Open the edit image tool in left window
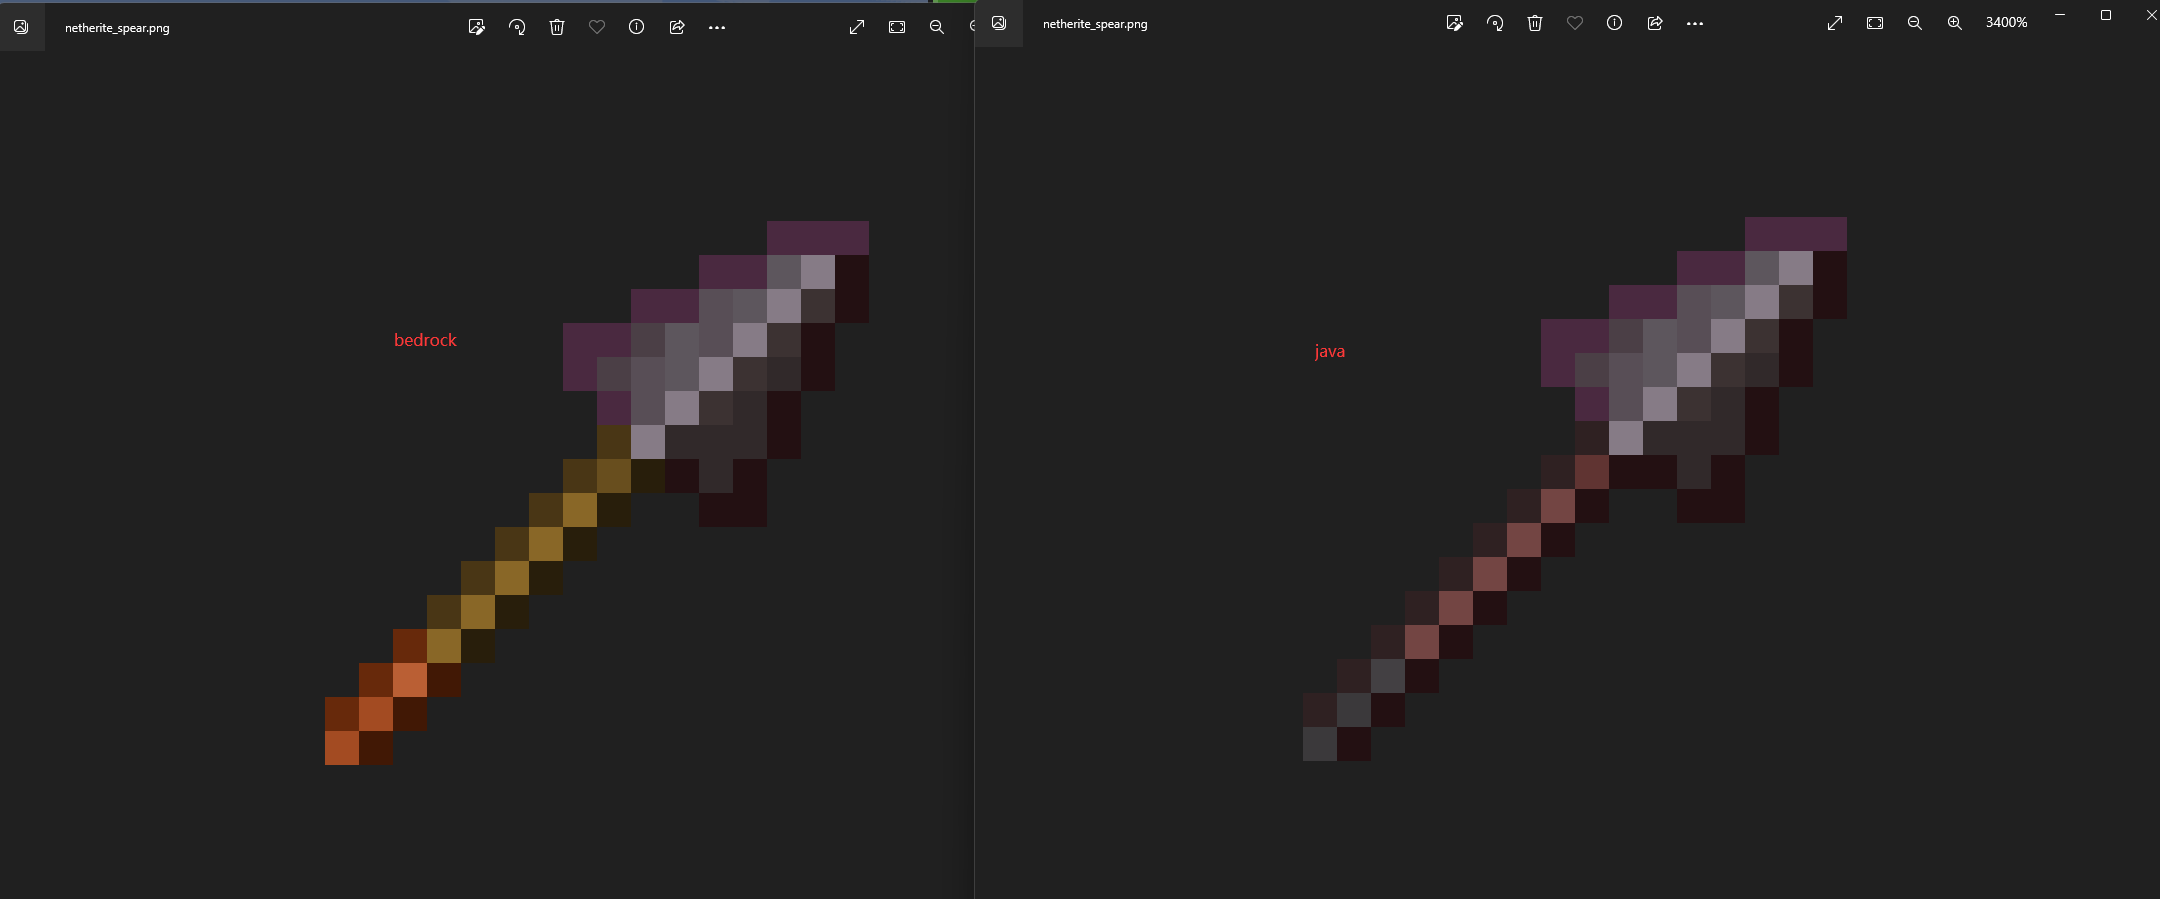Image resolution: width=2160 pixels, height=899 pixels. pyautogui.click(x=477, y=27)
